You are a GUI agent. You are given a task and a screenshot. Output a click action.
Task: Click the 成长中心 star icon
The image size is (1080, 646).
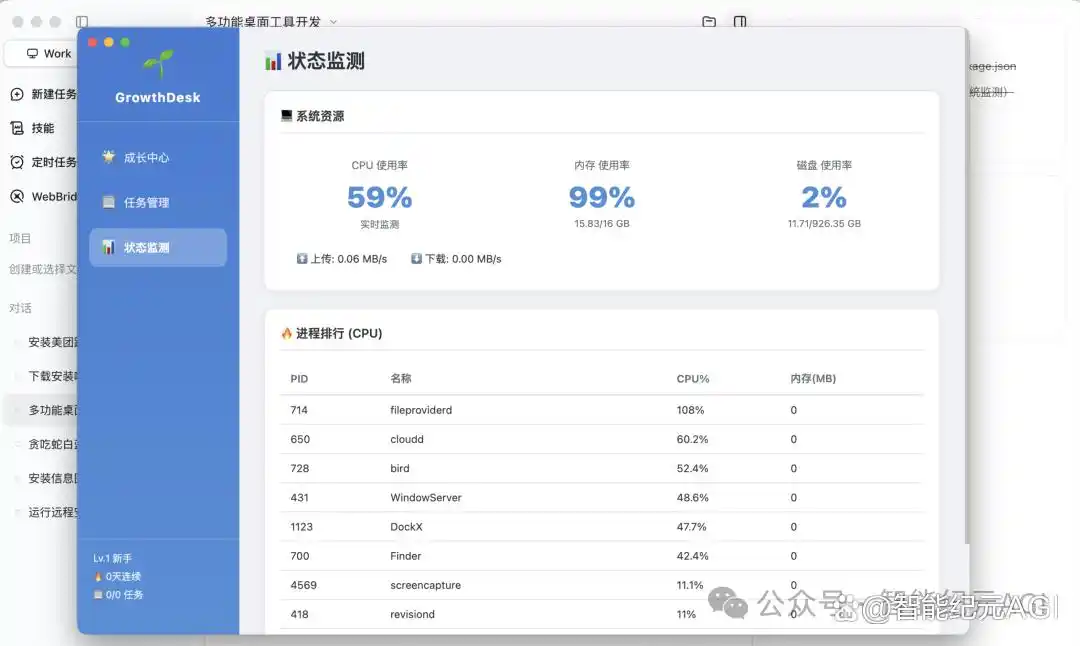[108, 157]
